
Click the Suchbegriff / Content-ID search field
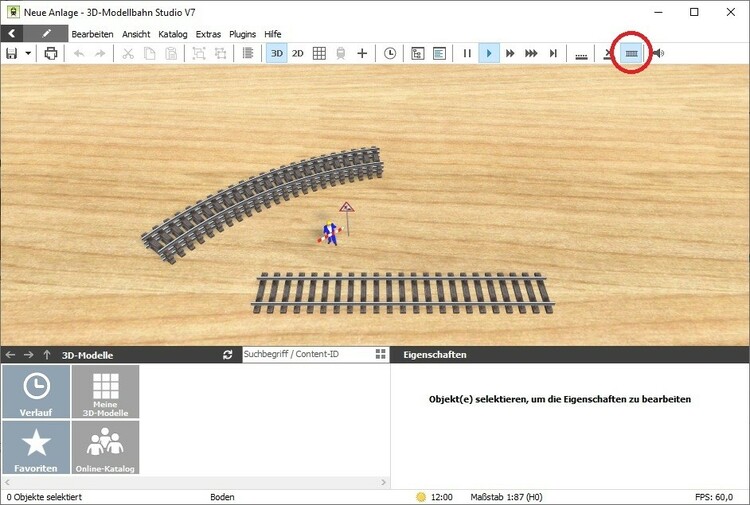[308, 354]
